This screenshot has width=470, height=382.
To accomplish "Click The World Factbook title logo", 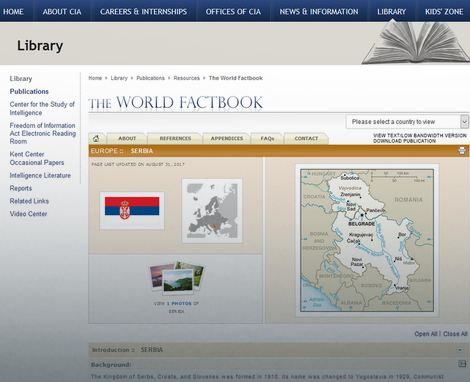I will 176,102.
